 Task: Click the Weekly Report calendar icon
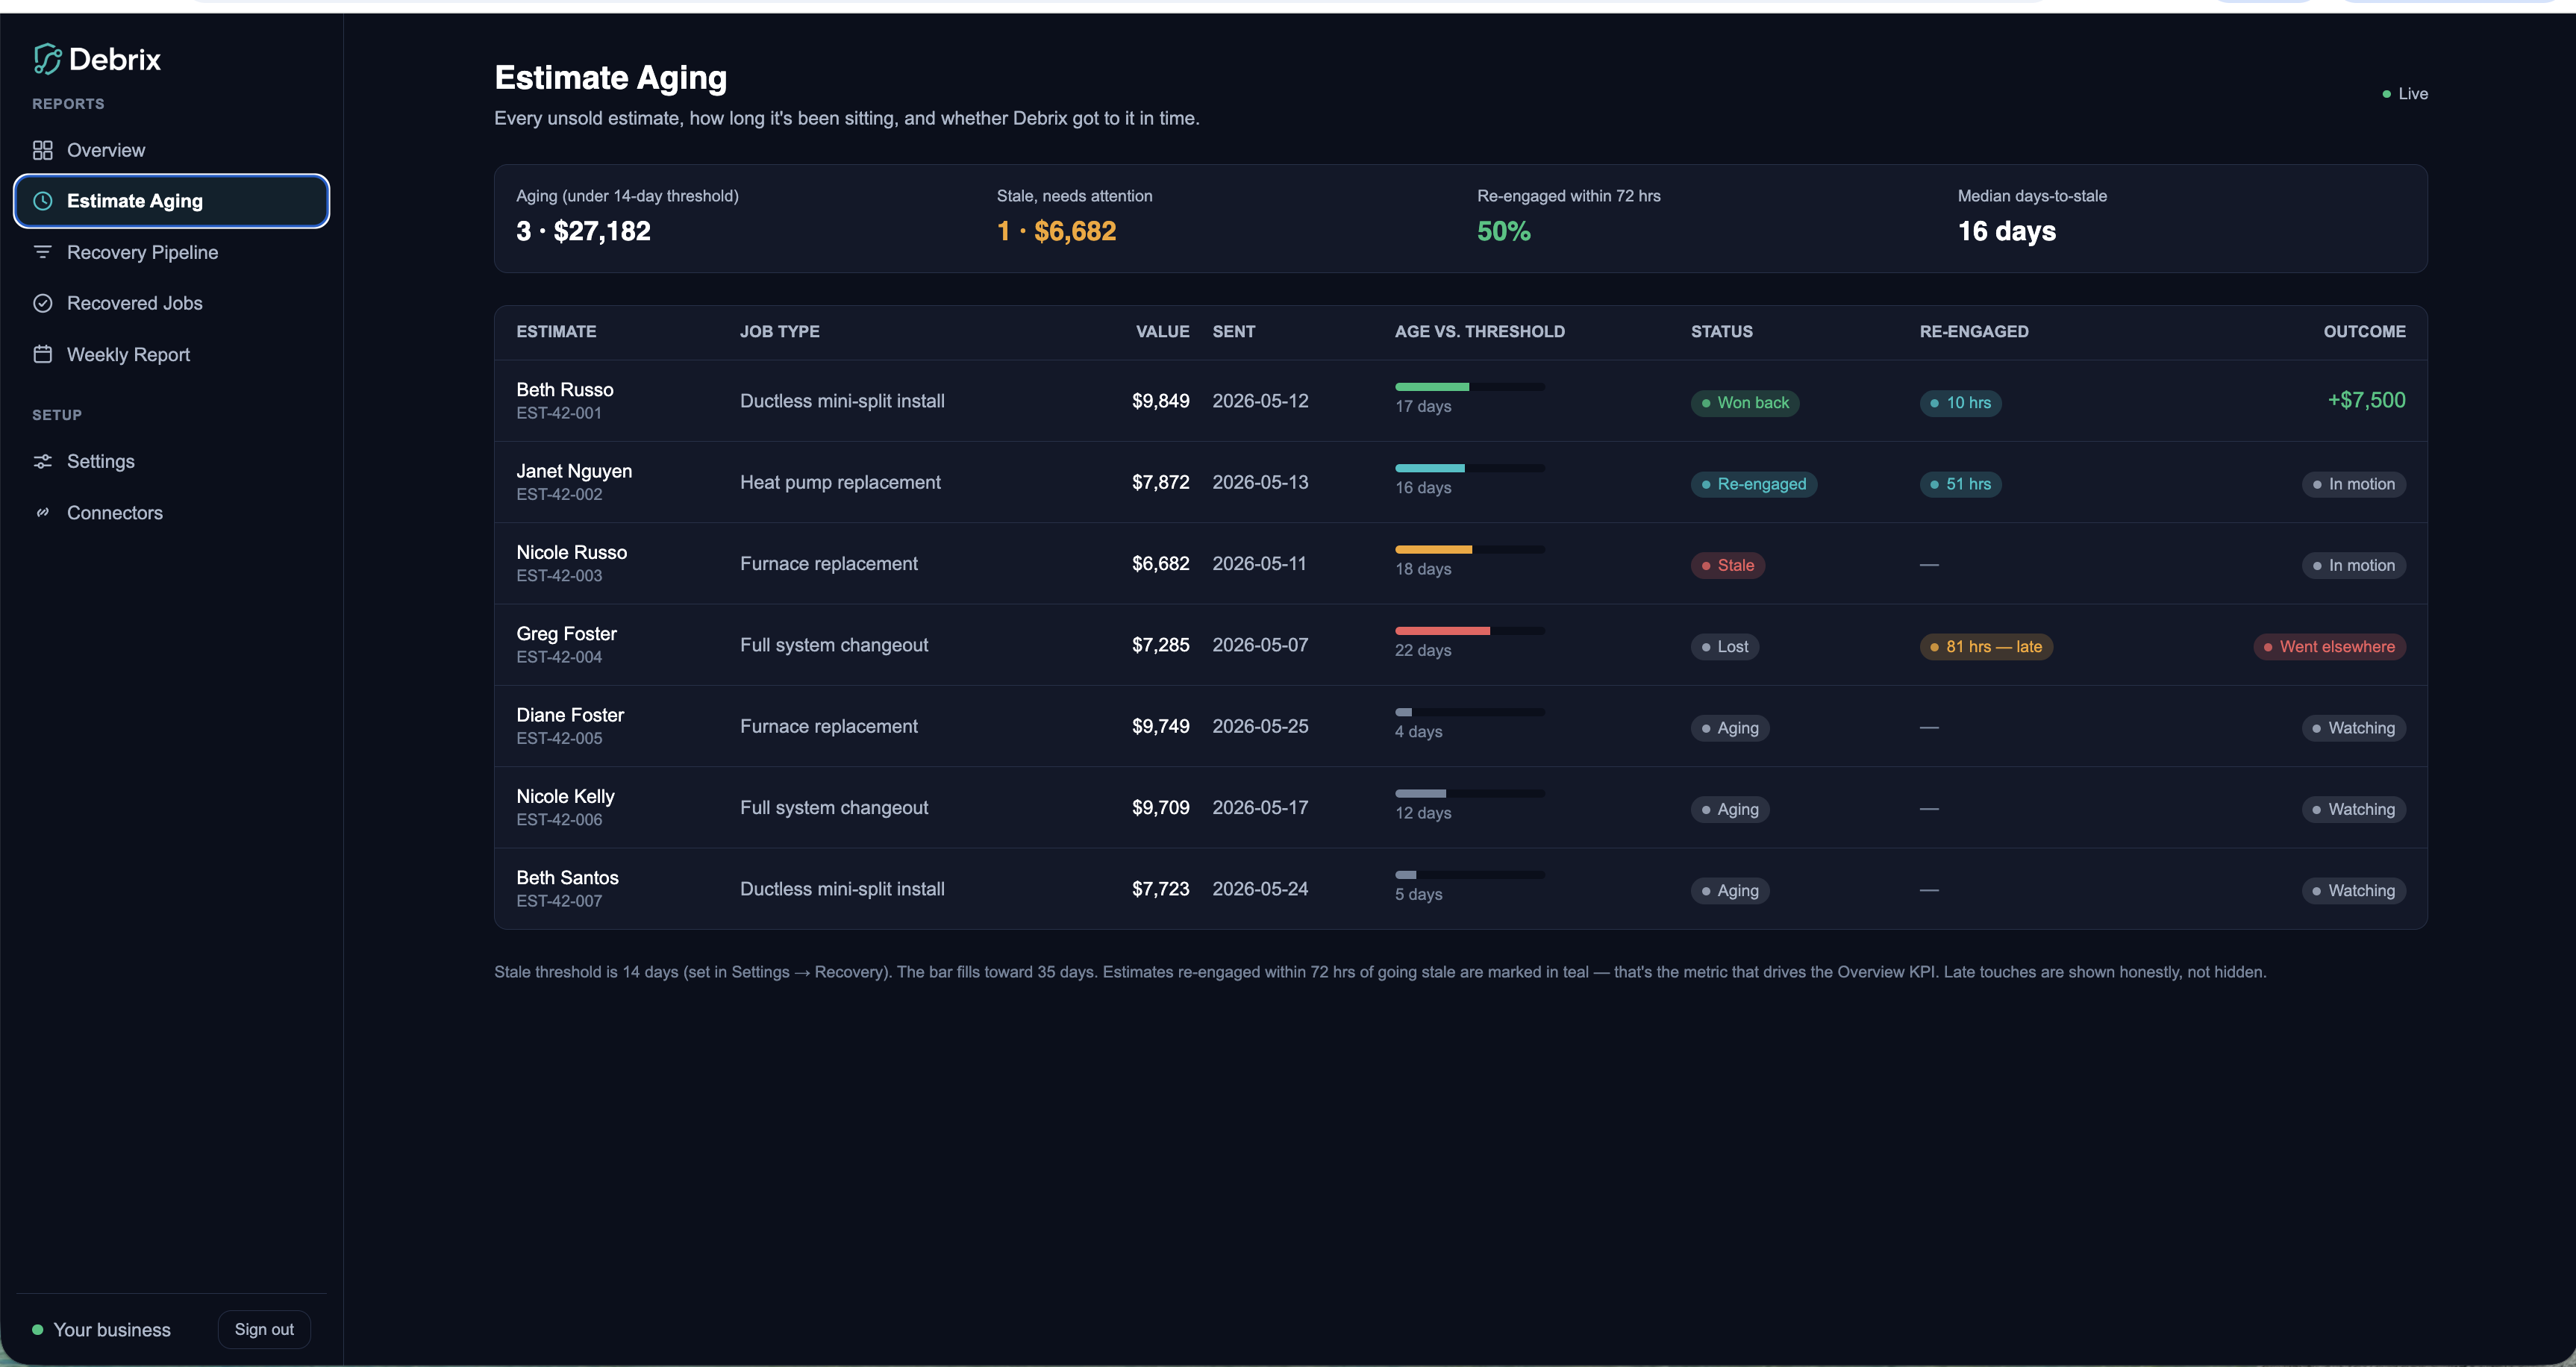(42, 354)
